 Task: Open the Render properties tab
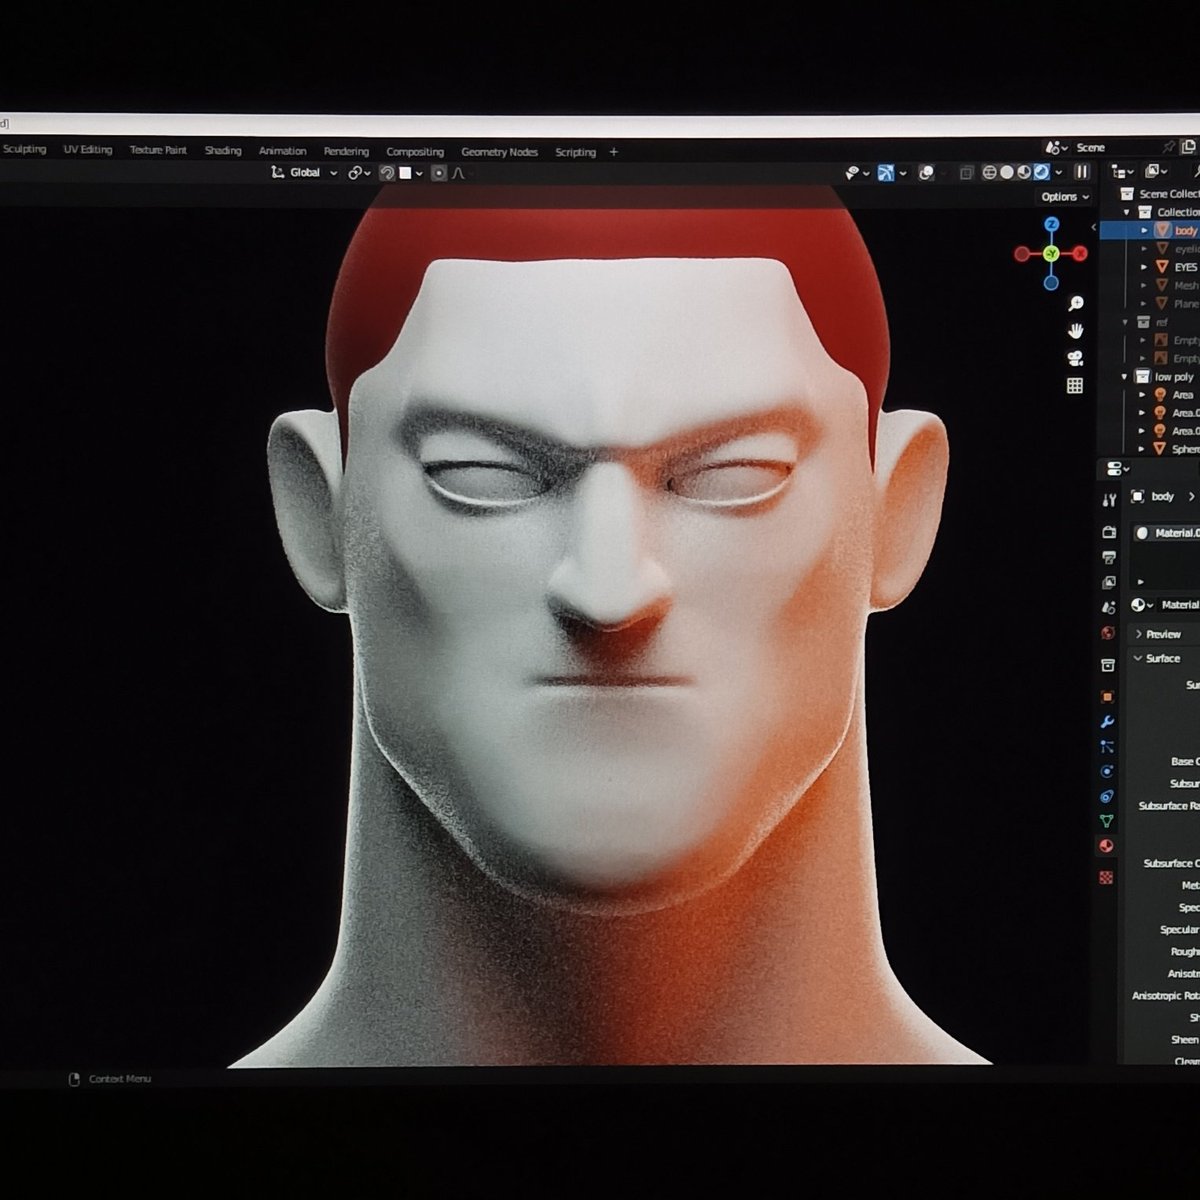(1109, 533)
